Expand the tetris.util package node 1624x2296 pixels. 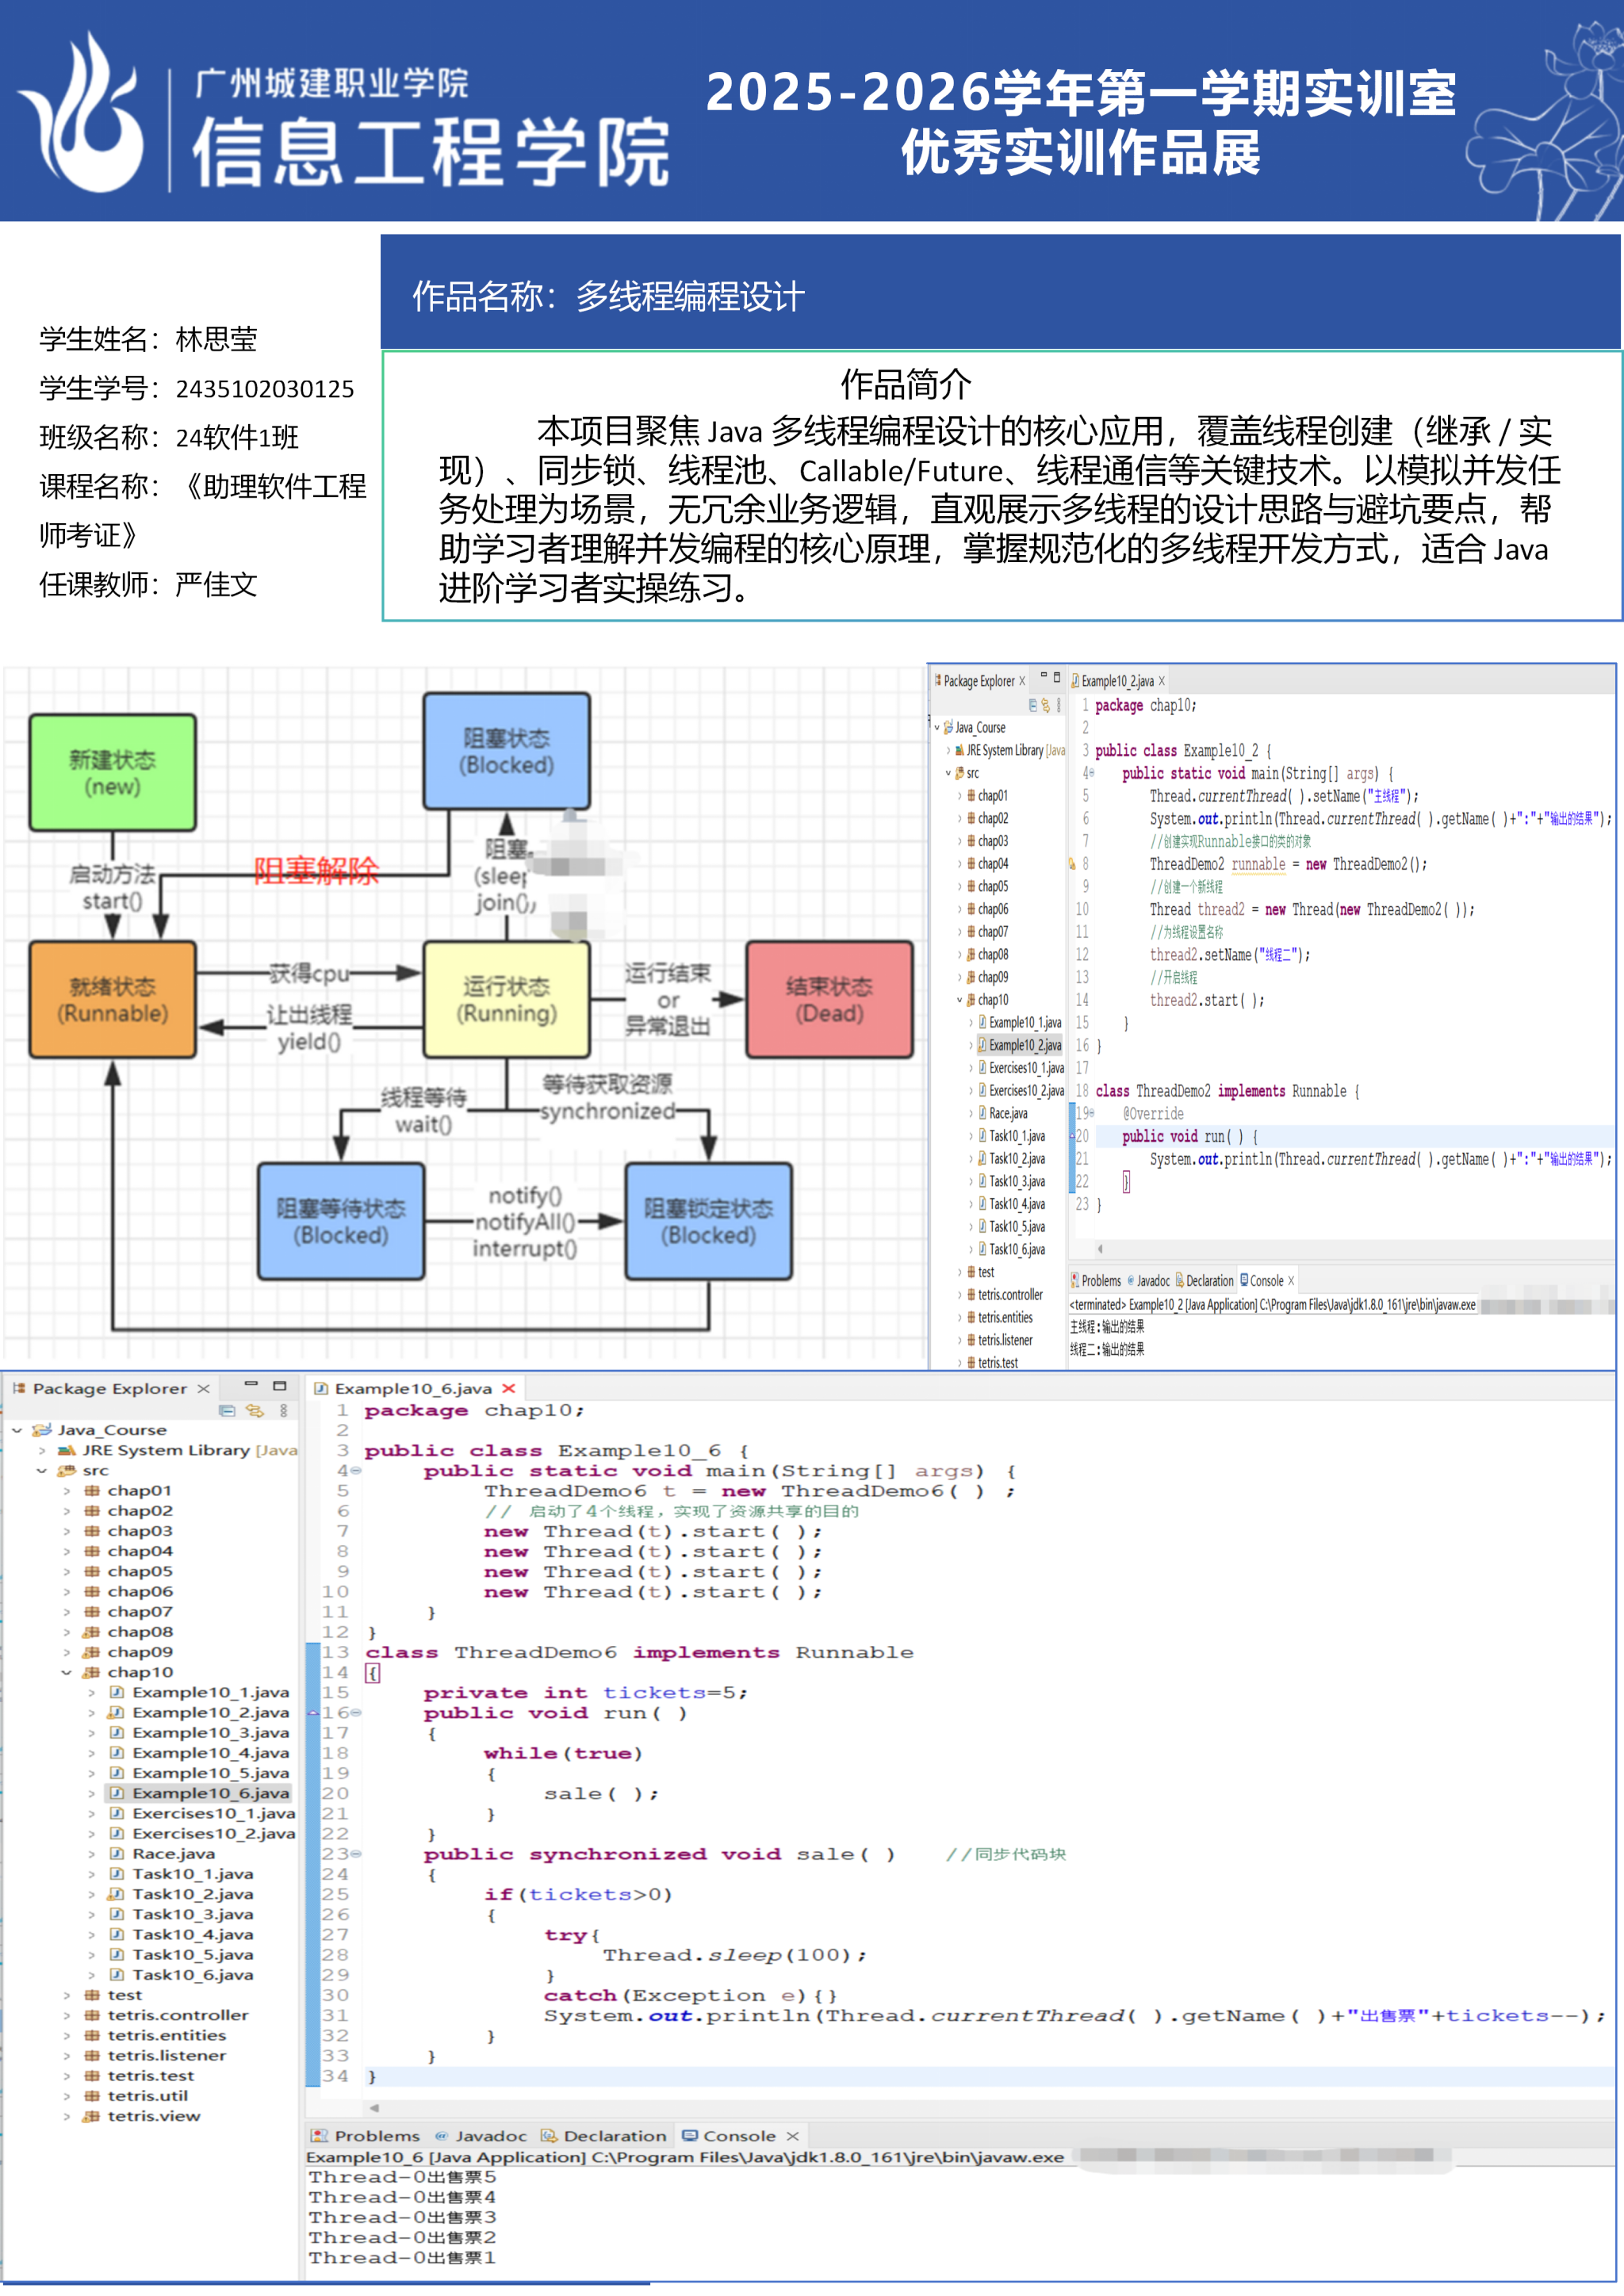[x=67, y=2096]
